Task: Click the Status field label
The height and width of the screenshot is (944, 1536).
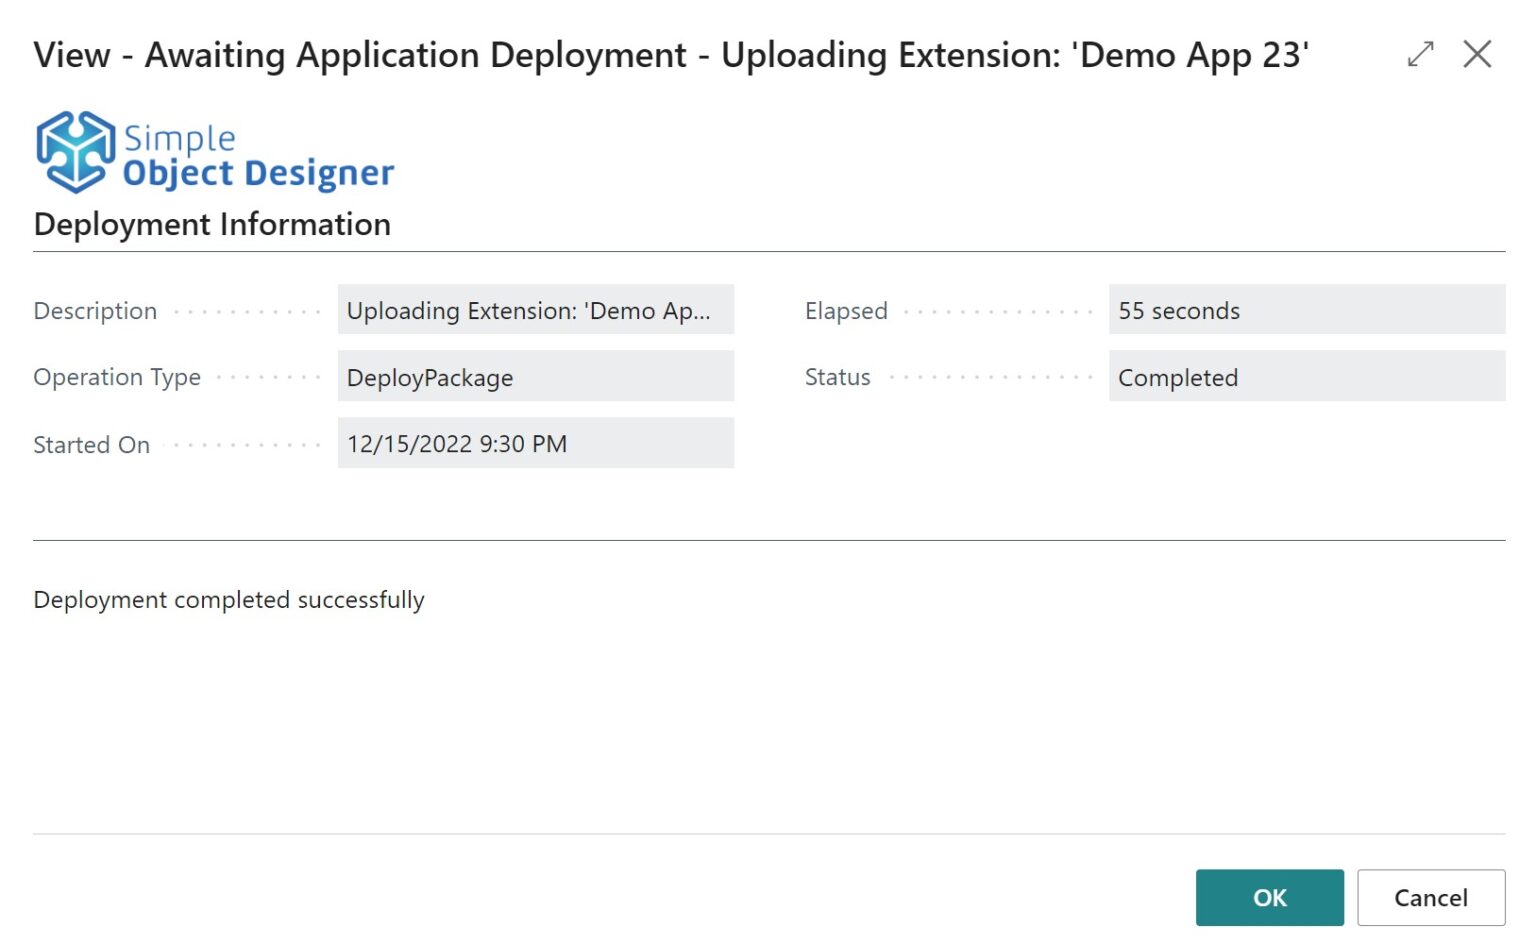Action: pos(836,377)
